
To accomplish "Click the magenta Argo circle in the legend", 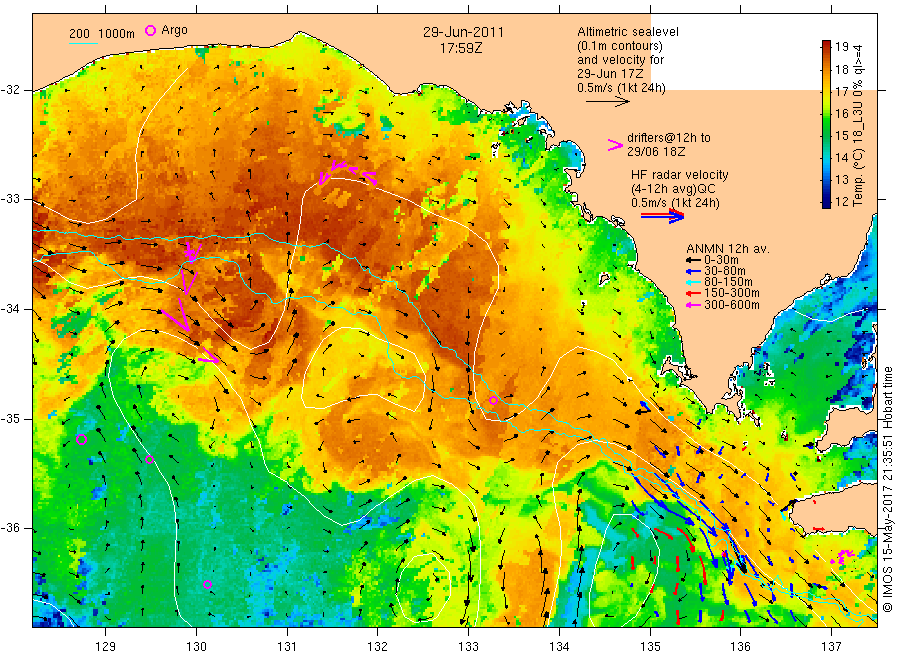I will [150, 30].
